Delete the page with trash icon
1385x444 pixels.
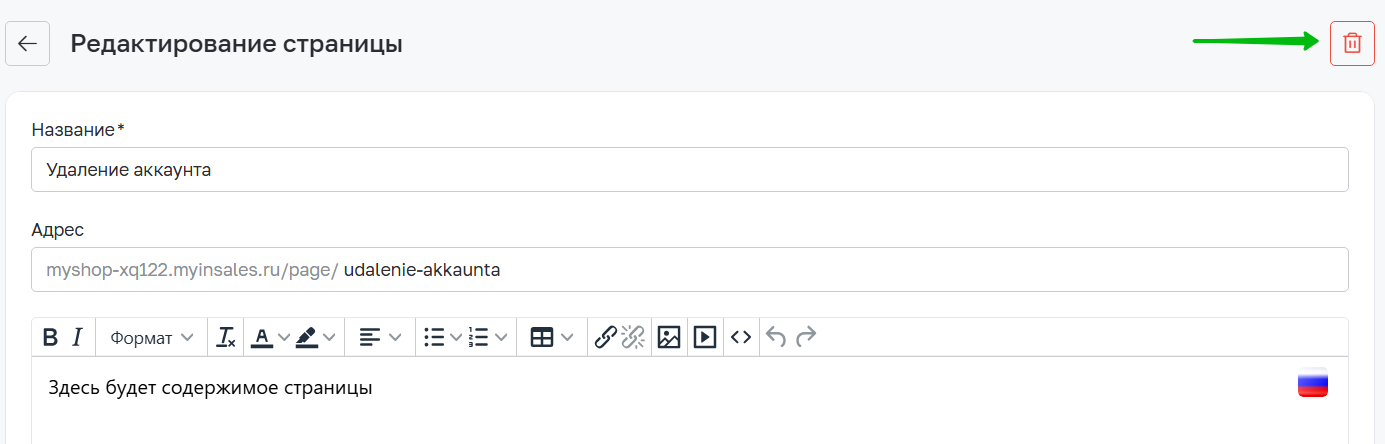(1352, 44)
